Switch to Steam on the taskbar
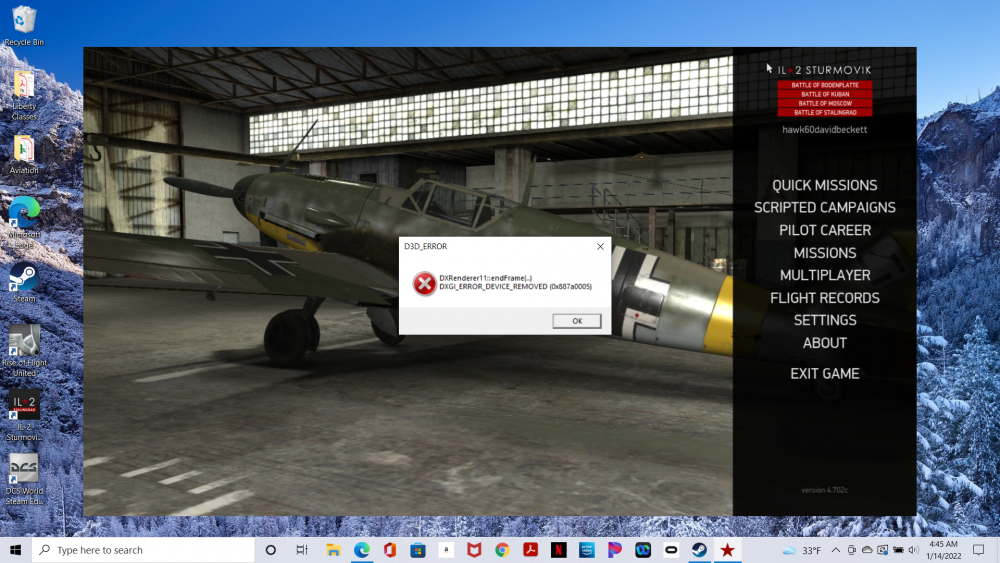The width and height of the screenshot is (1000, 563). pos(699,550)
